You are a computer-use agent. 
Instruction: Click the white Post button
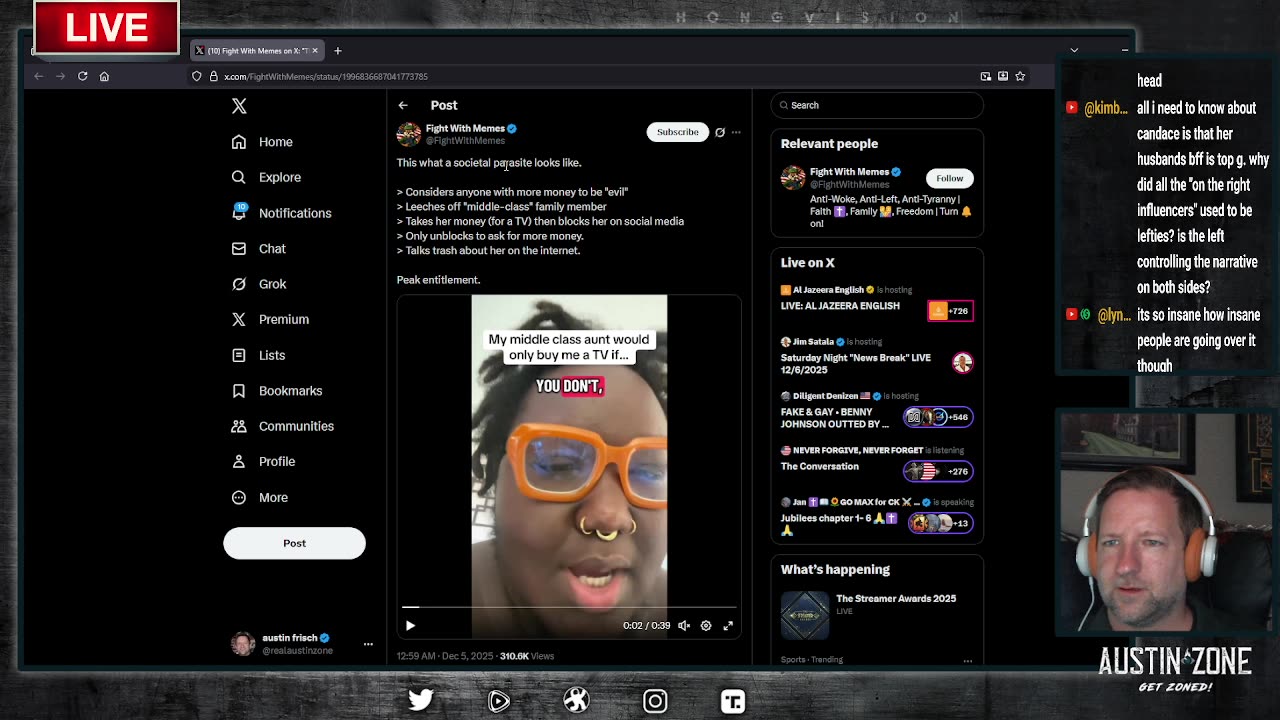point(294,543)
